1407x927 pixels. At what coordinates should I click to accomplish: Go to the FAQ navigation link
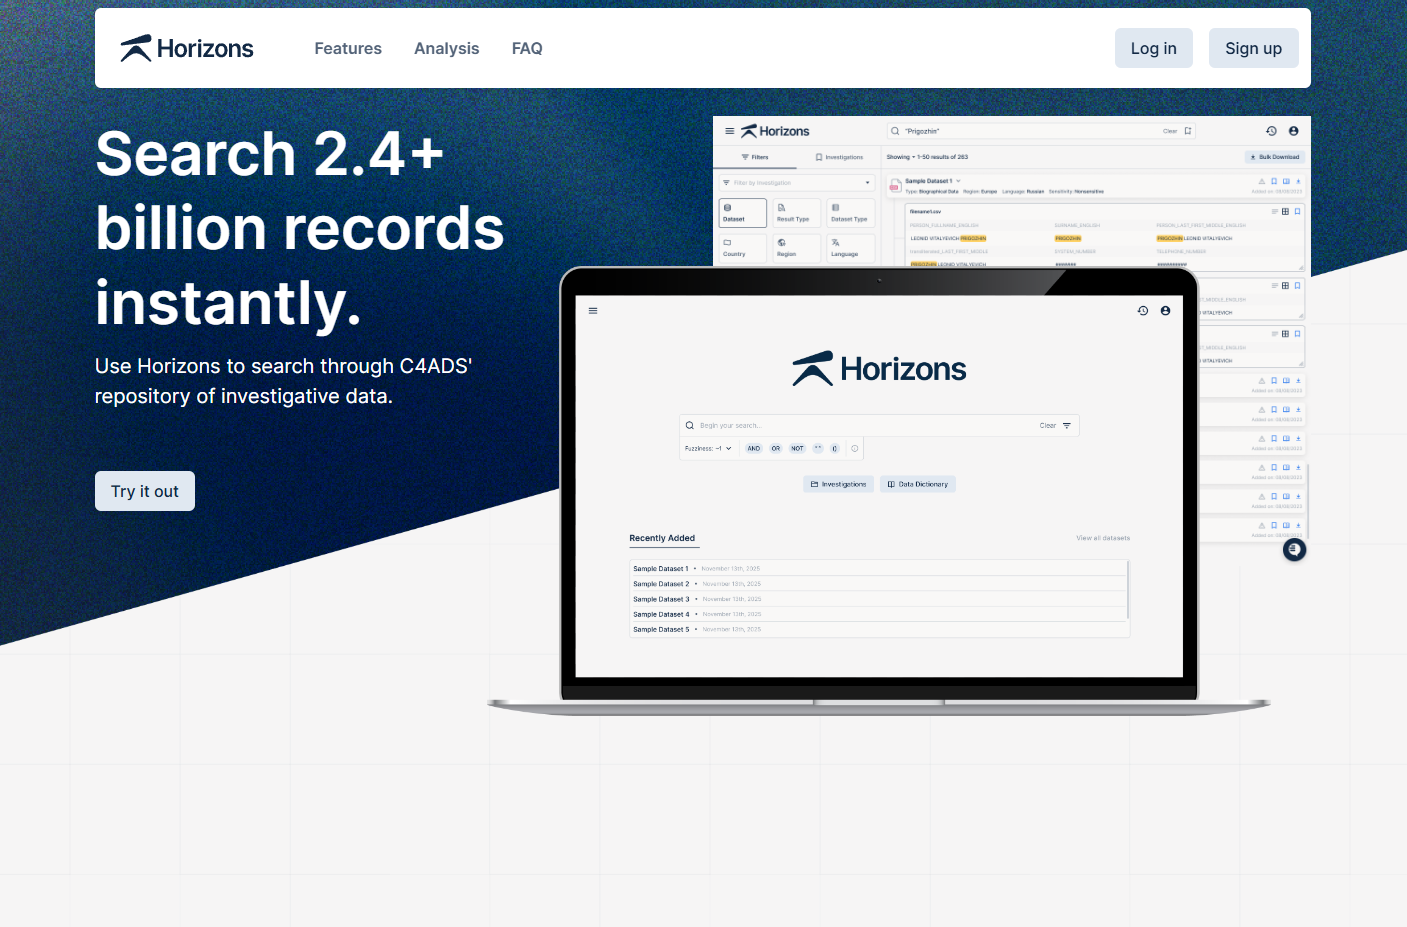point(527,48)
